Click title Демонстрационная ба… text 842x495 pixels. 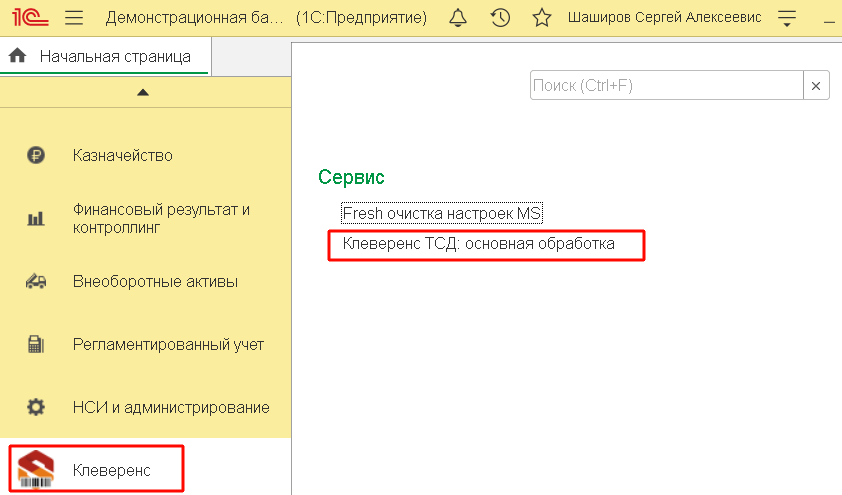(x=194, y=18)
